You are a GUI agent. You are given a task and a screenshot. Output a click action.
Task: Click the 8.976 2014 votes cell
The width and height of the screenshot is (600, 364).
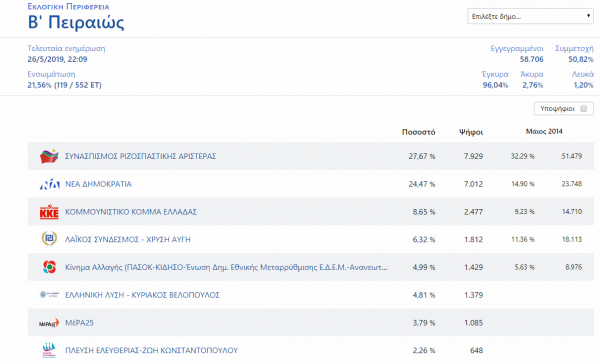click(574, 267)
